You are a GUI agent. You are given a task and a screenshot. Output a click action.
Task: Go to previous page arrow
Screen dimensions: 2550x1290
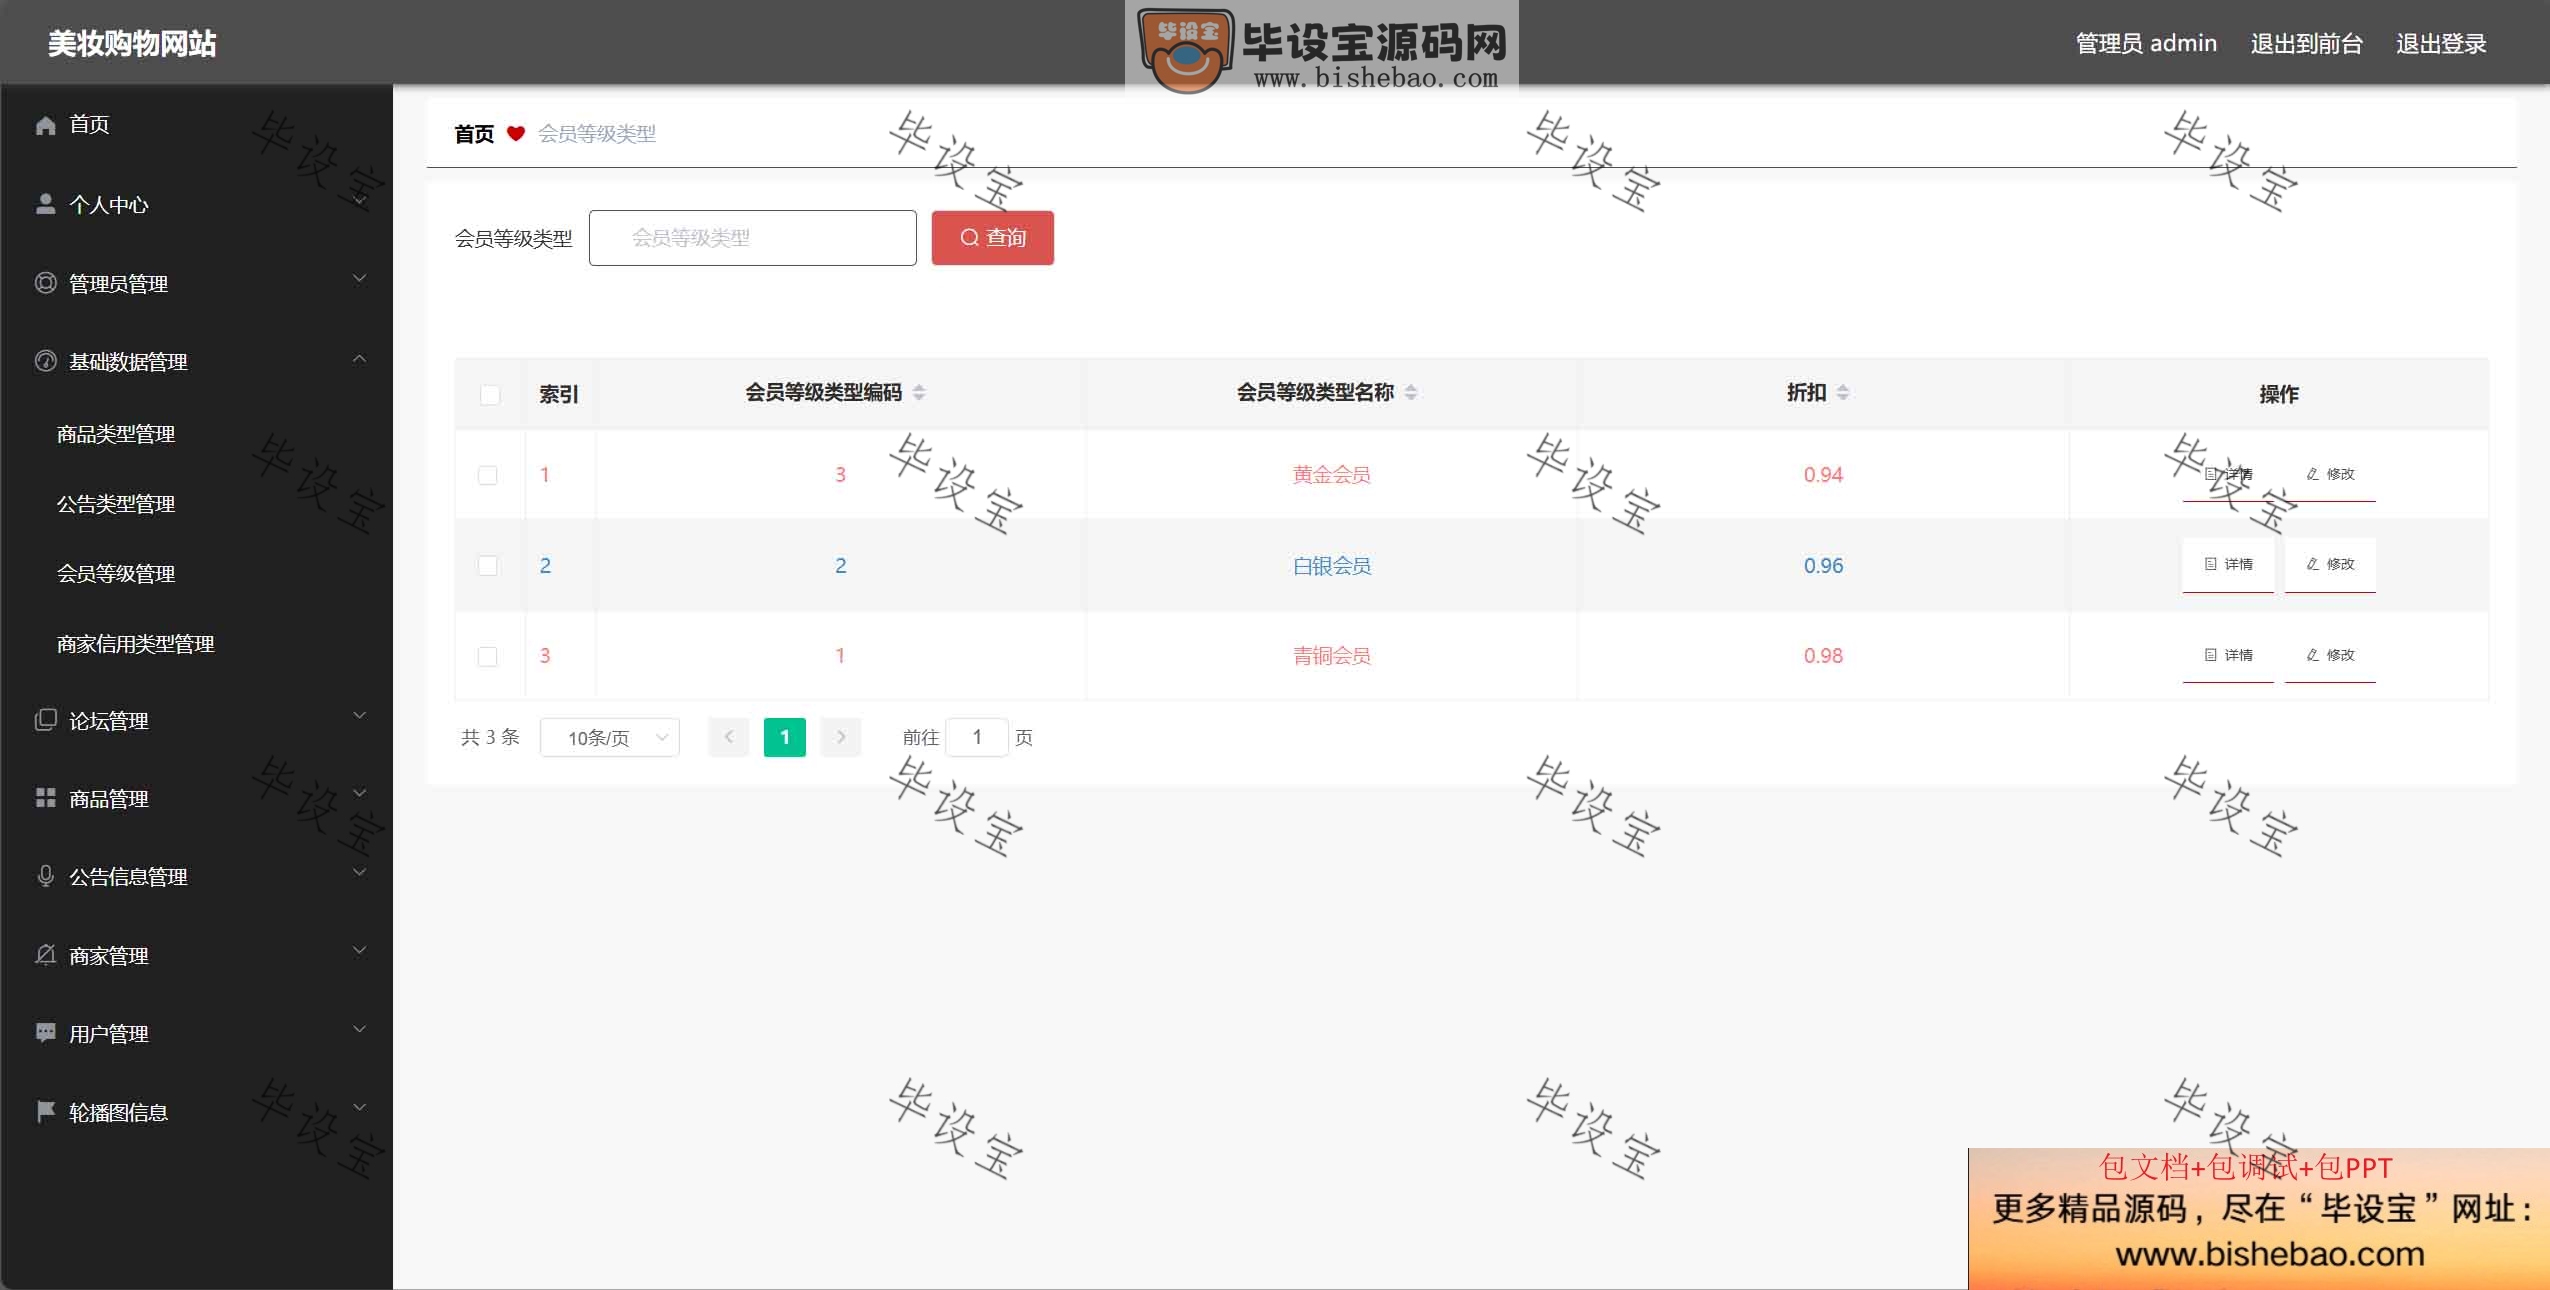pyautogui.click(x=729, y=737)
